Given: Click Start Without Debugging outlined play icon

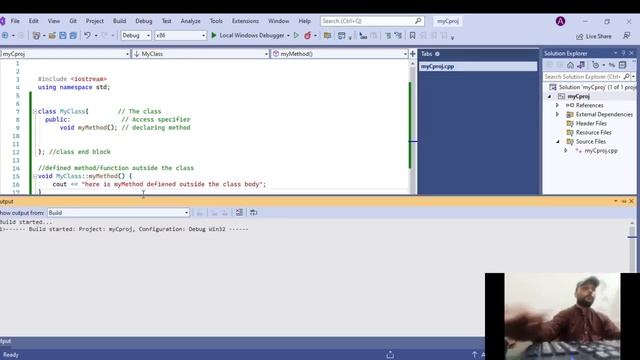Looking at the screenshot, I should (296, 36).
